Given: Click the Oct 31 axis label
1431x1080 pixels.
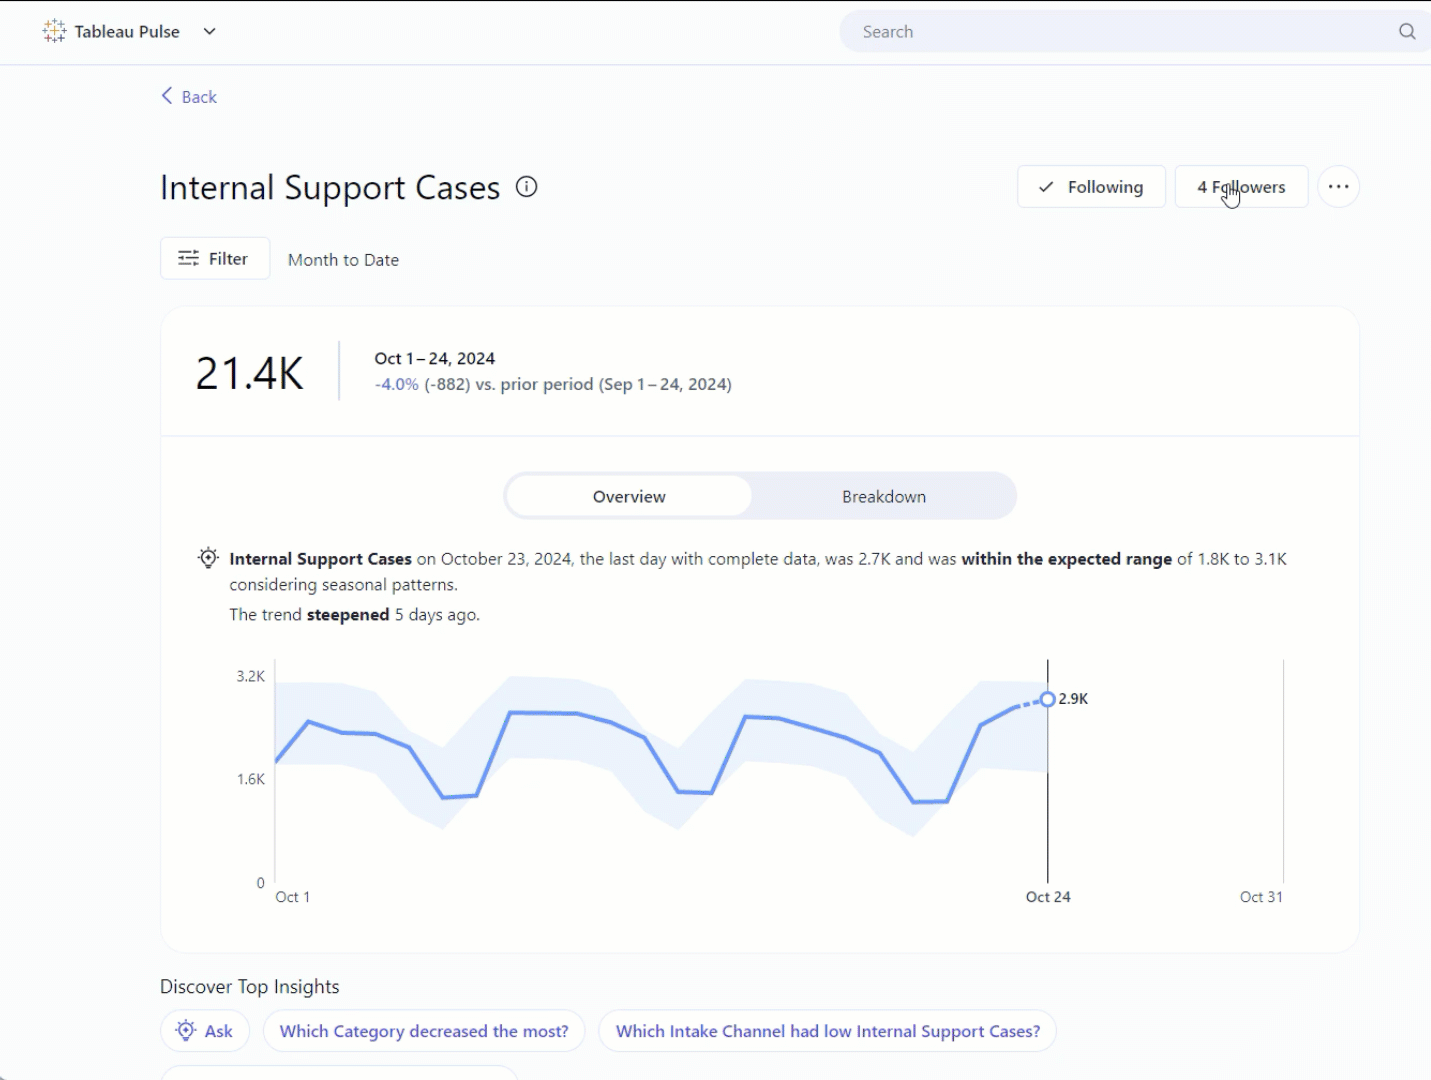Looking at the screenshot, I should (x=1261, y=897).
